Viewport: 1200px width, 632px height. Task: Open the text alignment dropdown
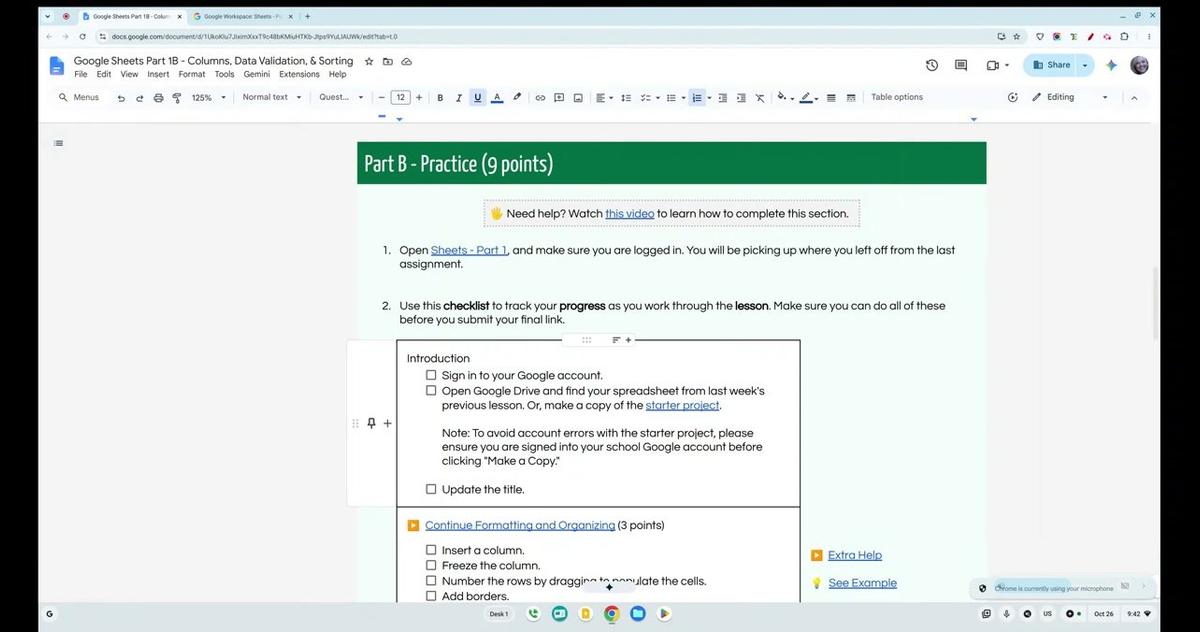tap(605, 98)
